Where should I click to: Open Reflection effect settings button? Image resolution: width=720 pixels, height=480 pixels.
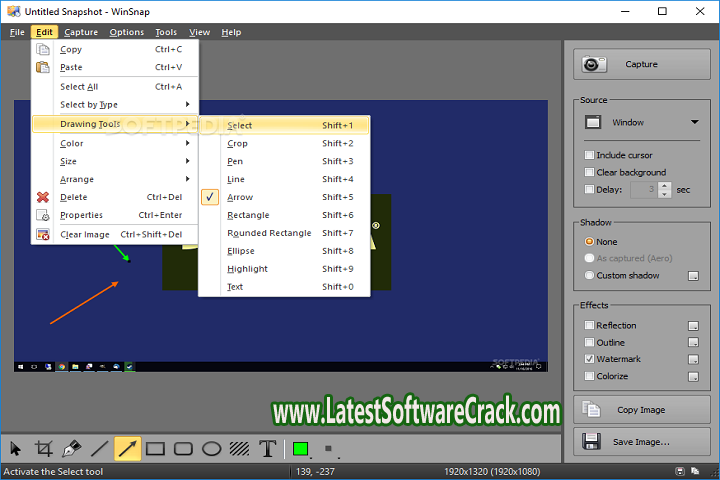692,325
